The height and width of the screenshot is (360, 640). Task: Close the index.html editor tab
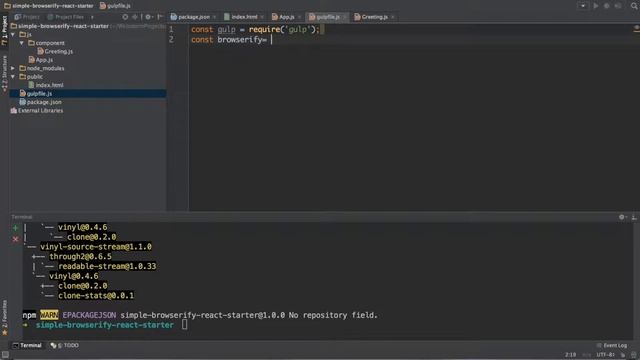tap(262, 17)
